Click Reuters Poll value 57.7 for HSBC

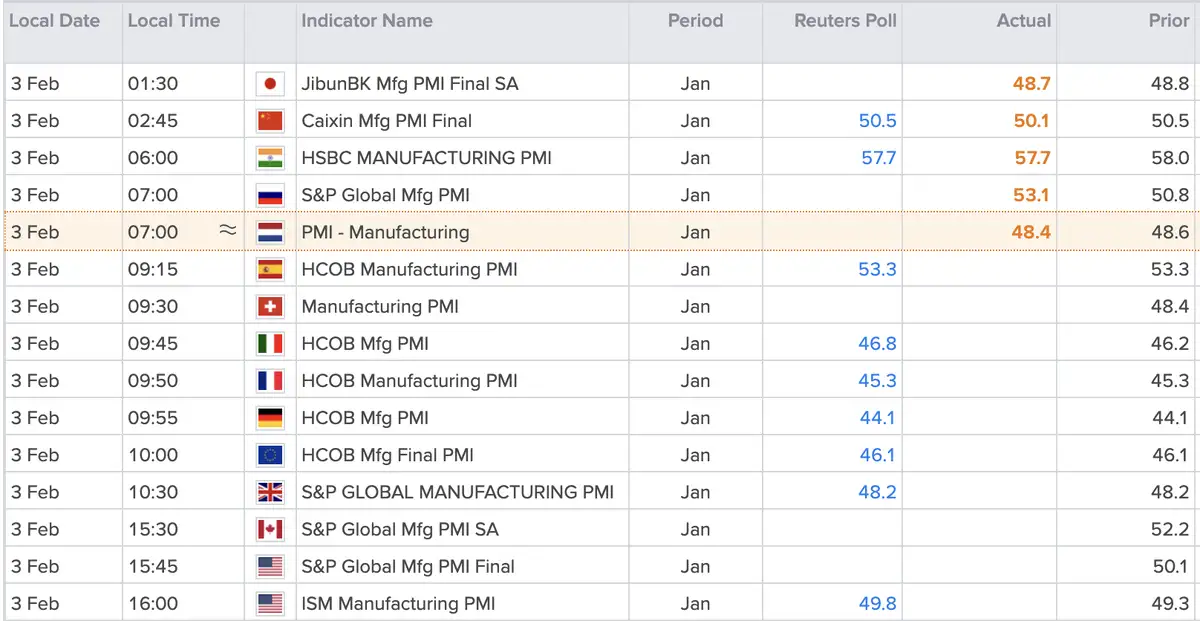pyautogui.click(x=878, y=158)
